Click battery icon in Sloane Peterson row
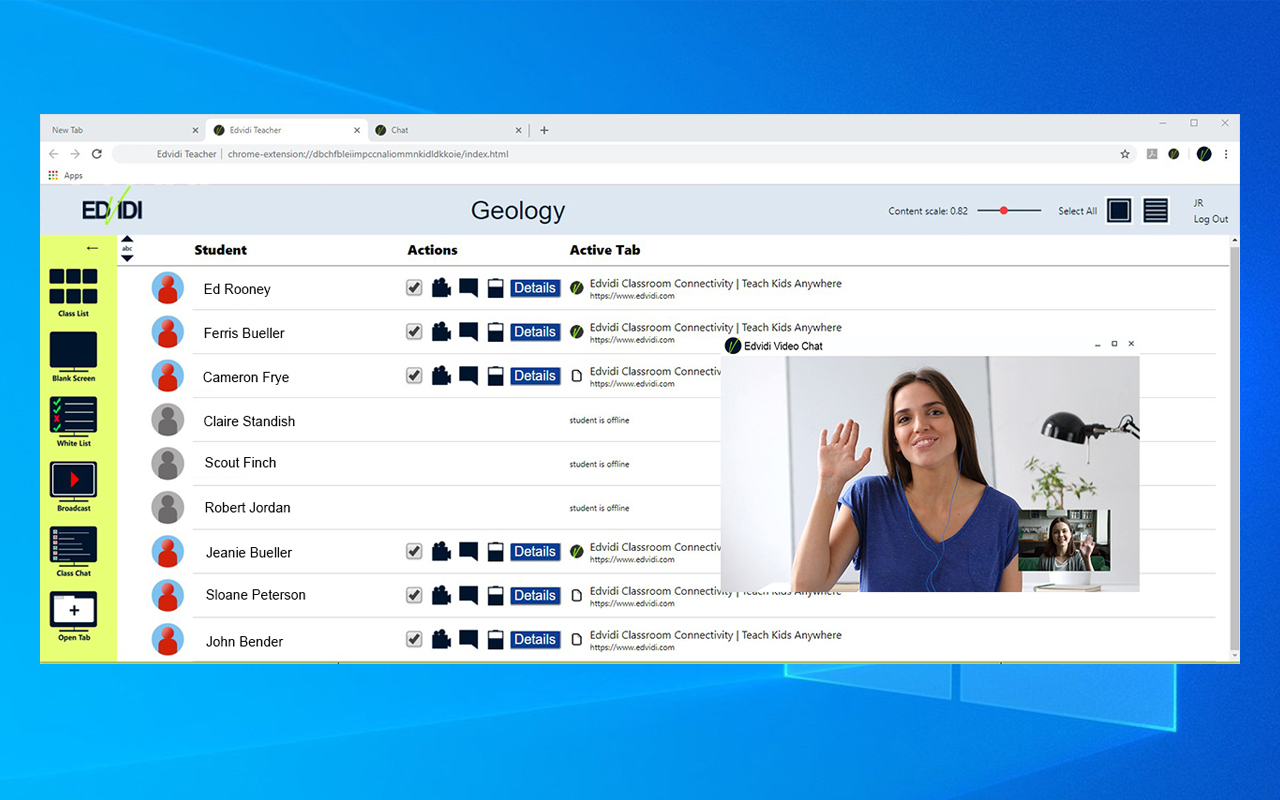This screenshot has height=800, width=1280. pos(495,596)
